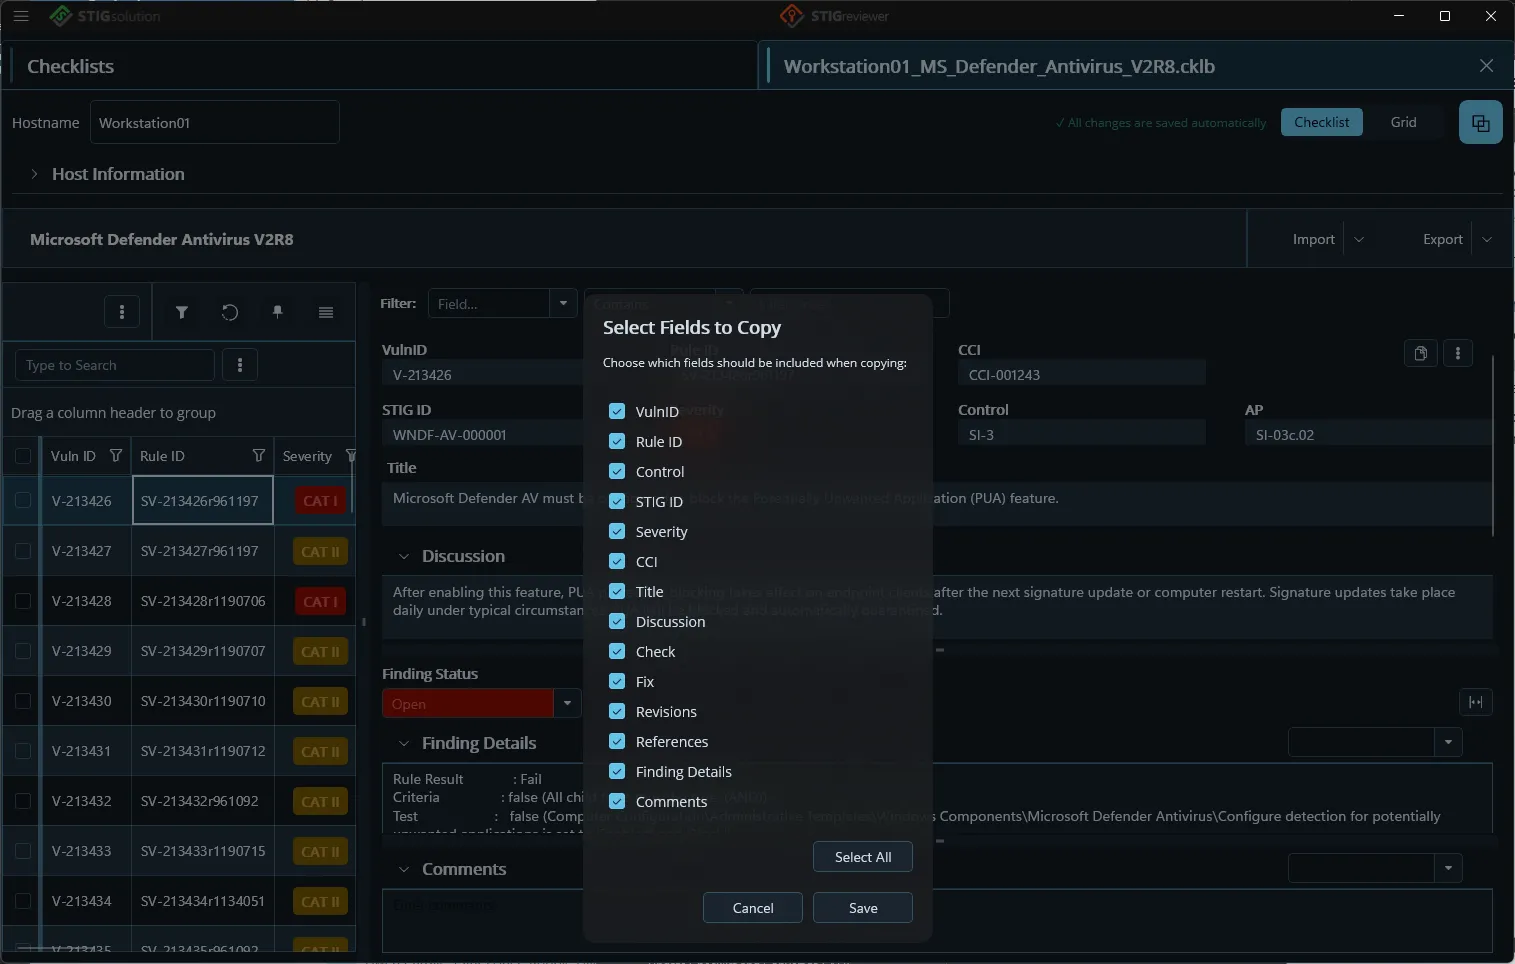The image size is (1515, 964).
Task: Uncheck the Check checkbox
Action: coord(617,651)
